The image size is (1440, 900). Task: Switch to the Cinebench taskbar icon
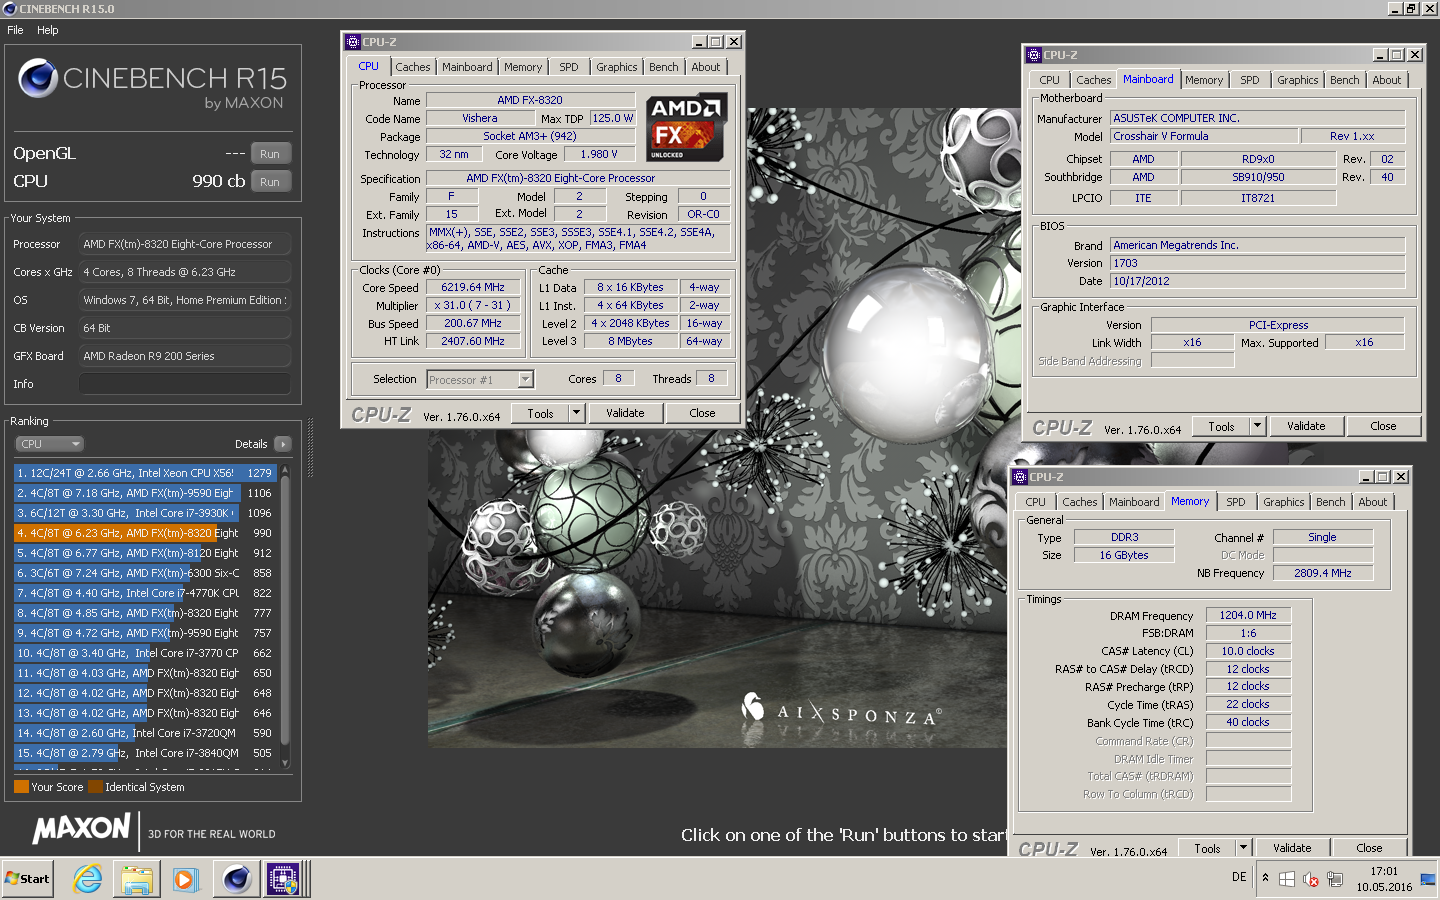pyautogui.click(x=236, y=879)
